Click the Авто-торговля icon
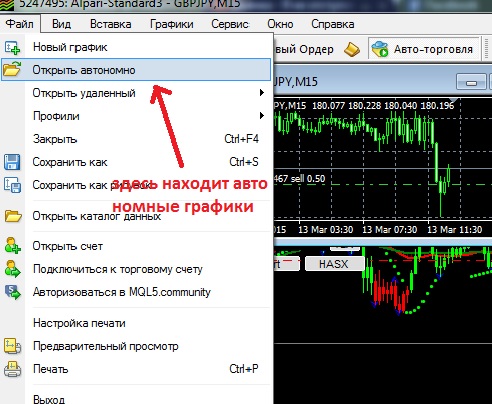The width and height of the screenshot is (492, 404). [380, 49]
